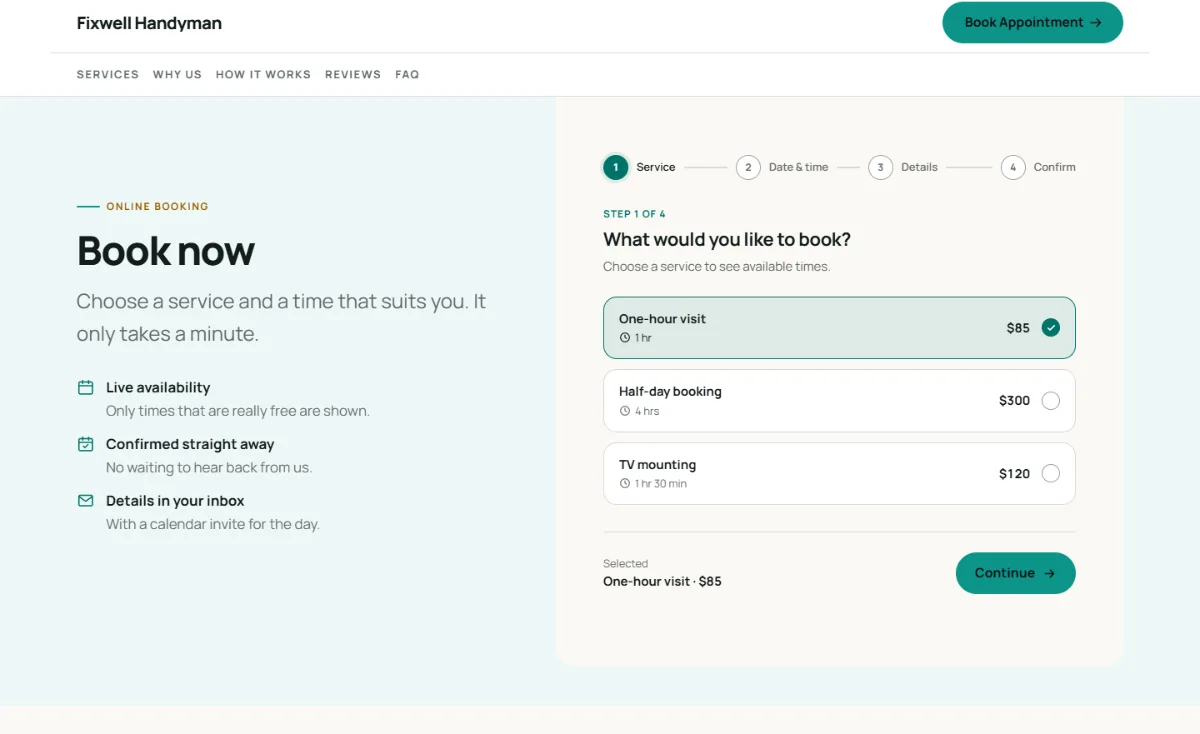Click "Details in your inbox" feature title
1200x734 pixels.
(x=175, y=501)
